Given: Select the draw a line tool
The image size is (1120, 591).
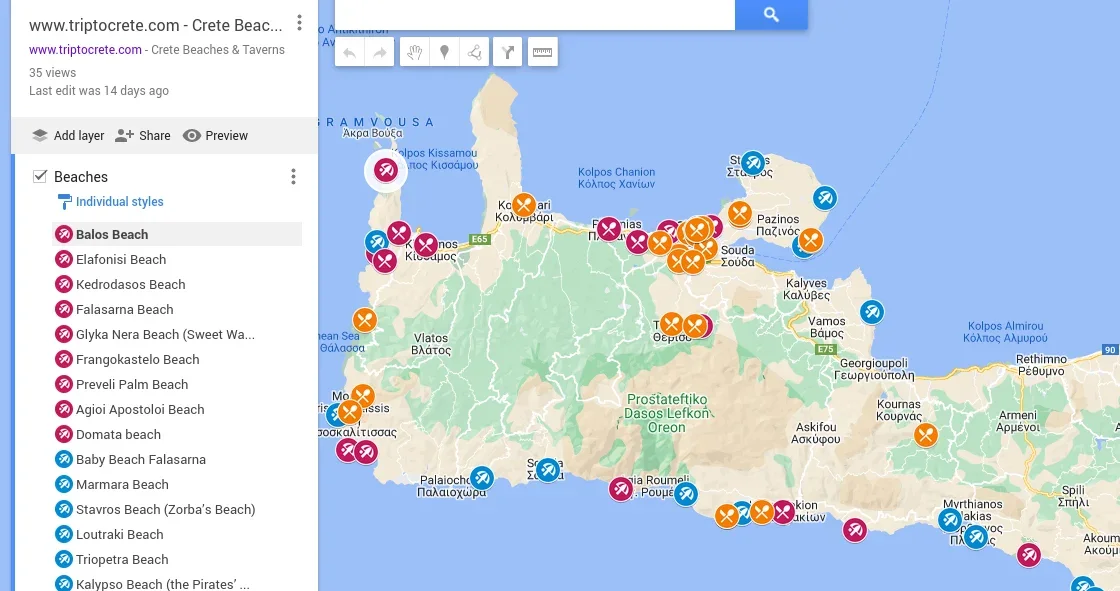Looking at the screenshot, I should 474,52.
